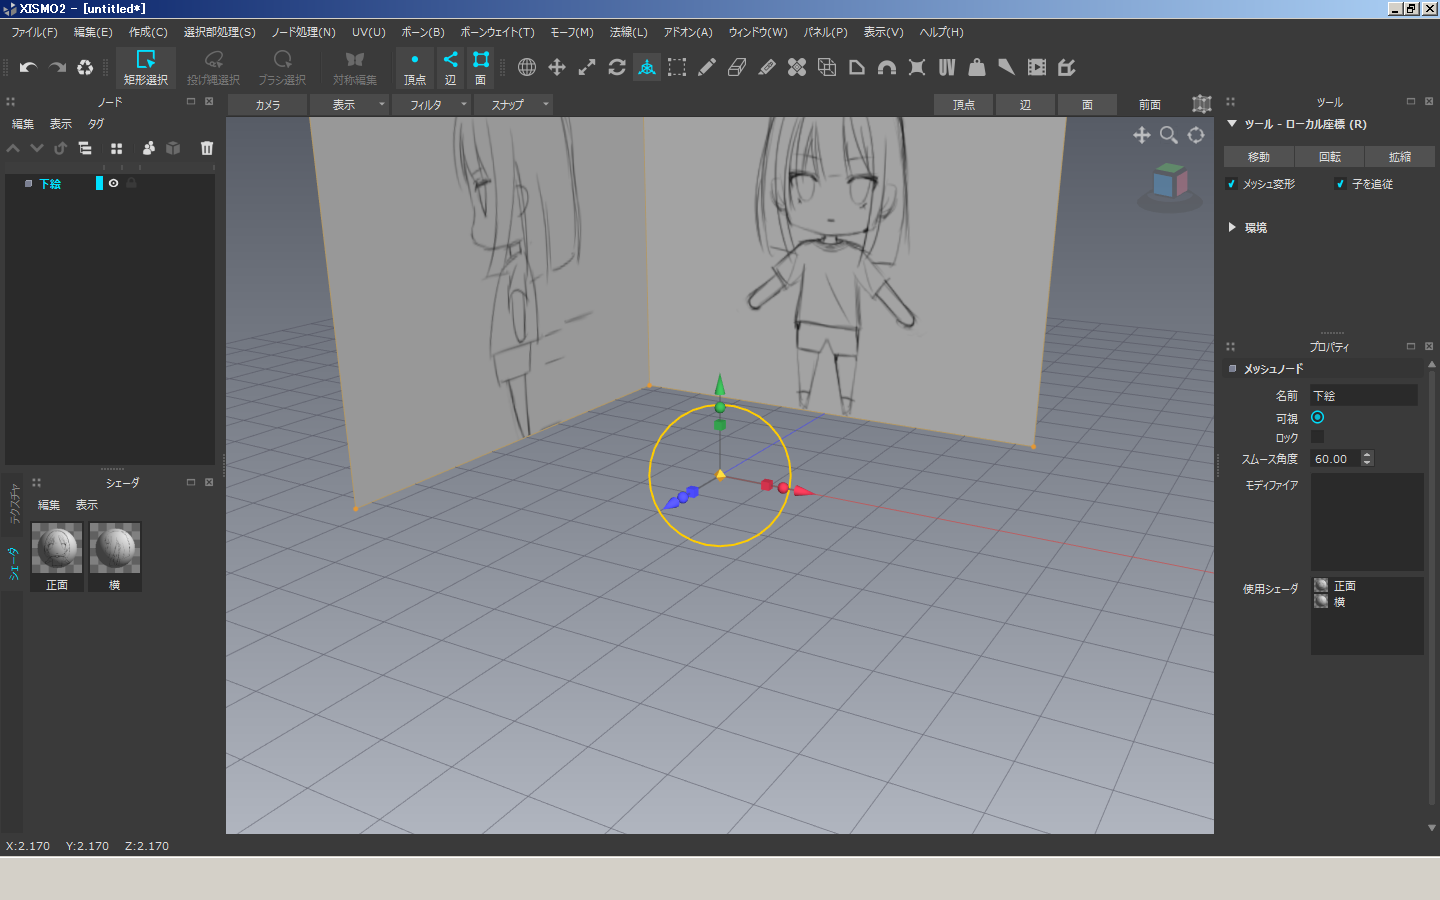
Task: Click the 拡縮 scale button
Action: pyautogui.click(x=1400, y=157)
